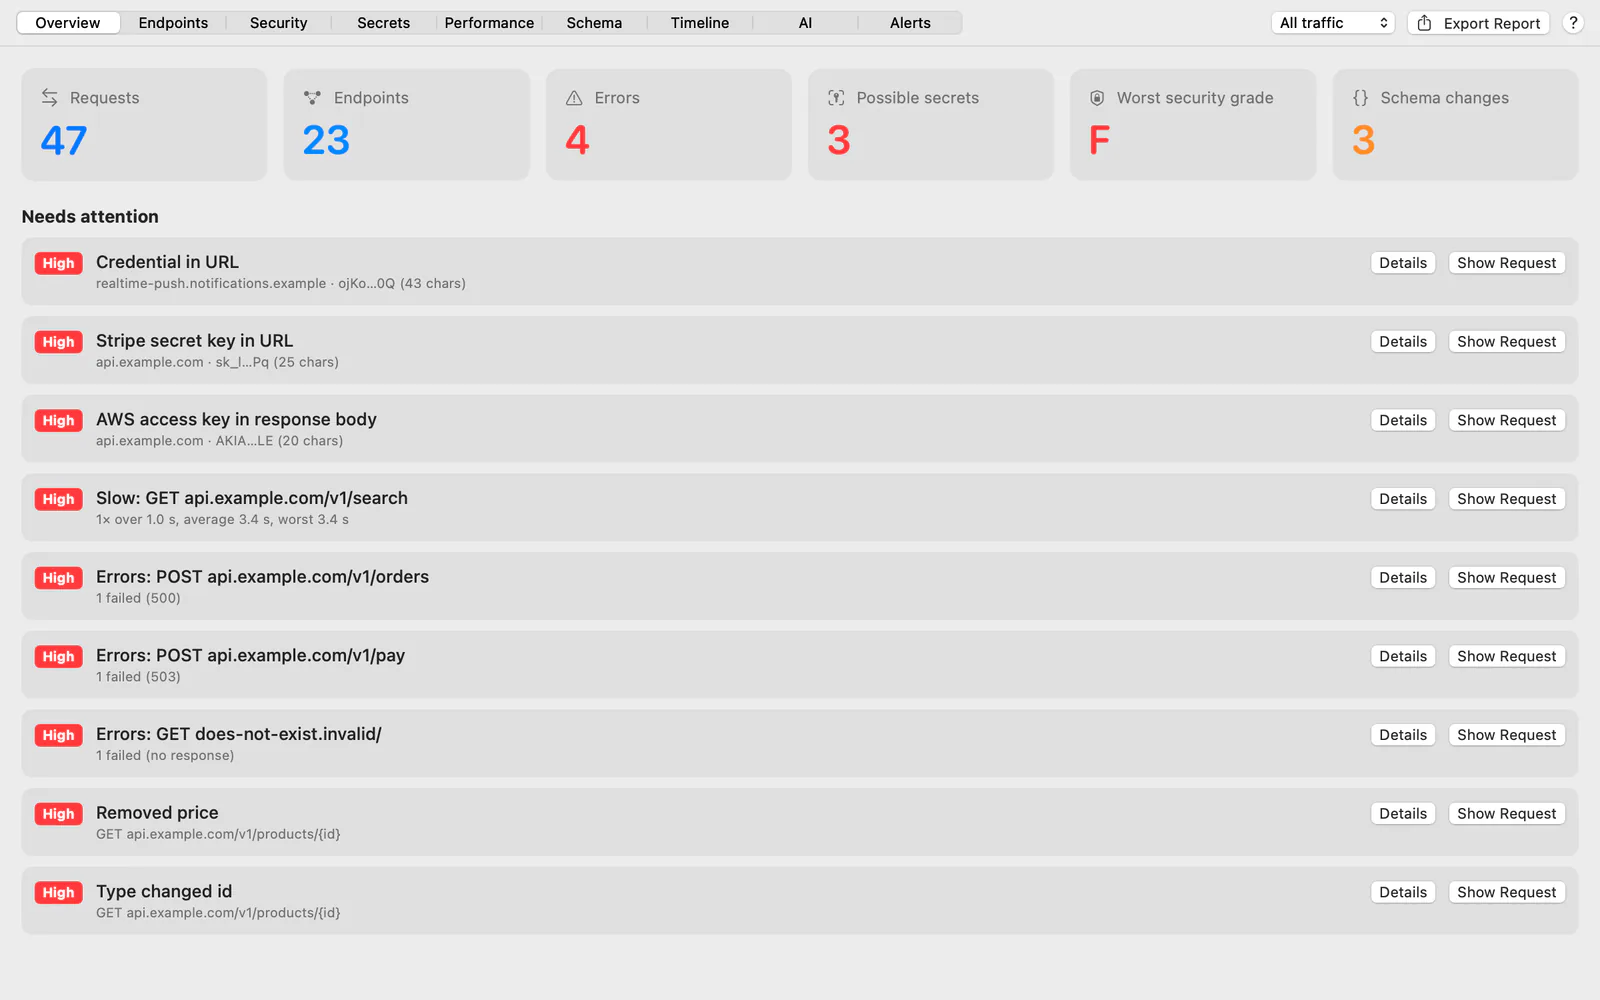Click the Endpoints count 23
The image size is (1600, 1000).
(x=326, y=140)
